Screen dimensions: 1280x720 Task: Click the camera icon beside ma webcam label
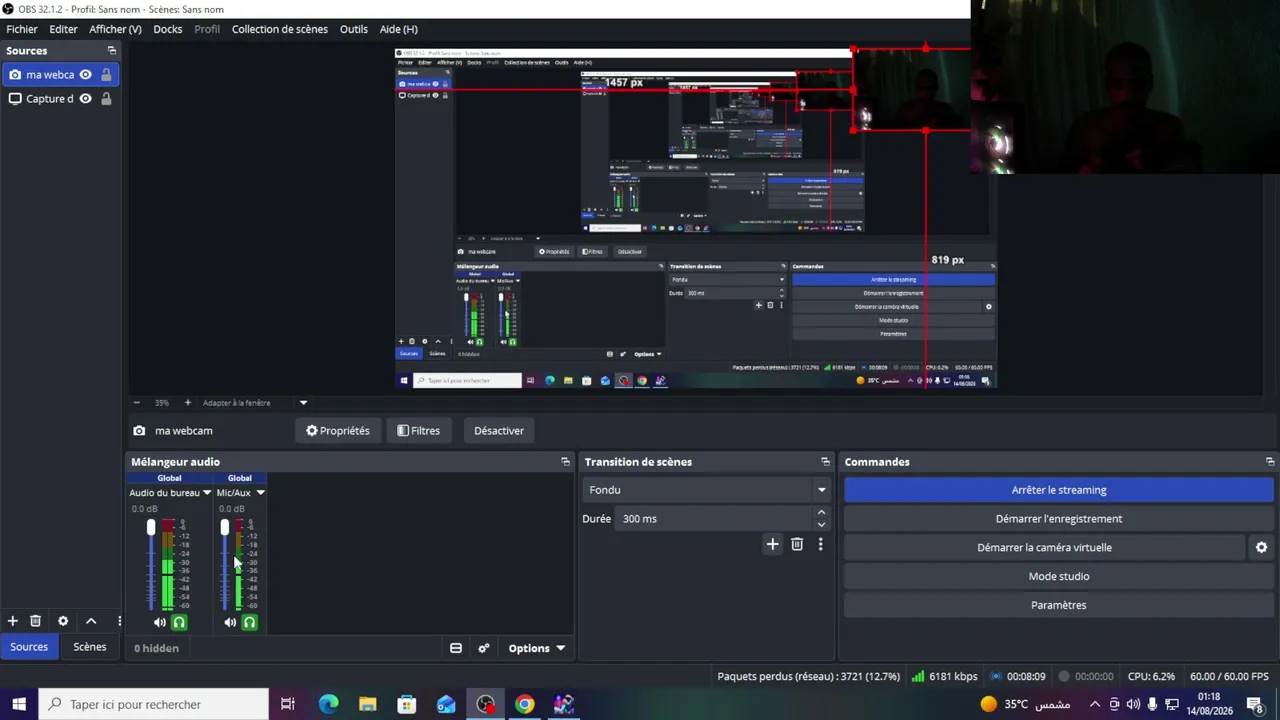pos(139,430)
